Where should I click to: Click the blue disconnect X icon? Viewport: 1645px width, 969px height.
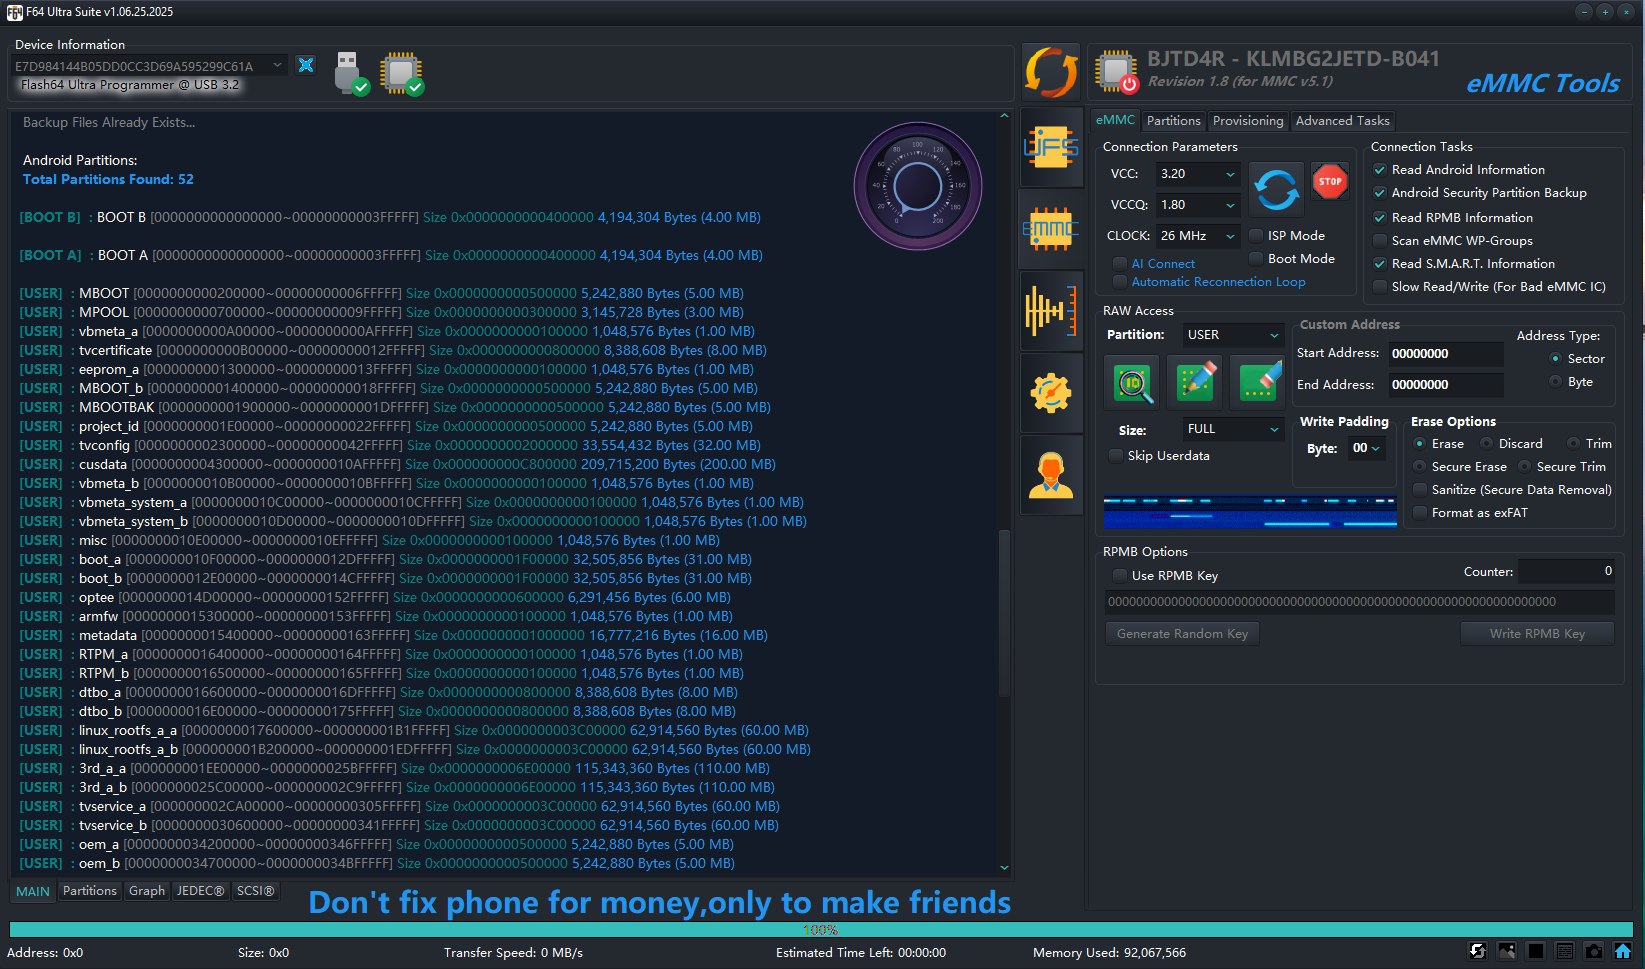(306, 65)
